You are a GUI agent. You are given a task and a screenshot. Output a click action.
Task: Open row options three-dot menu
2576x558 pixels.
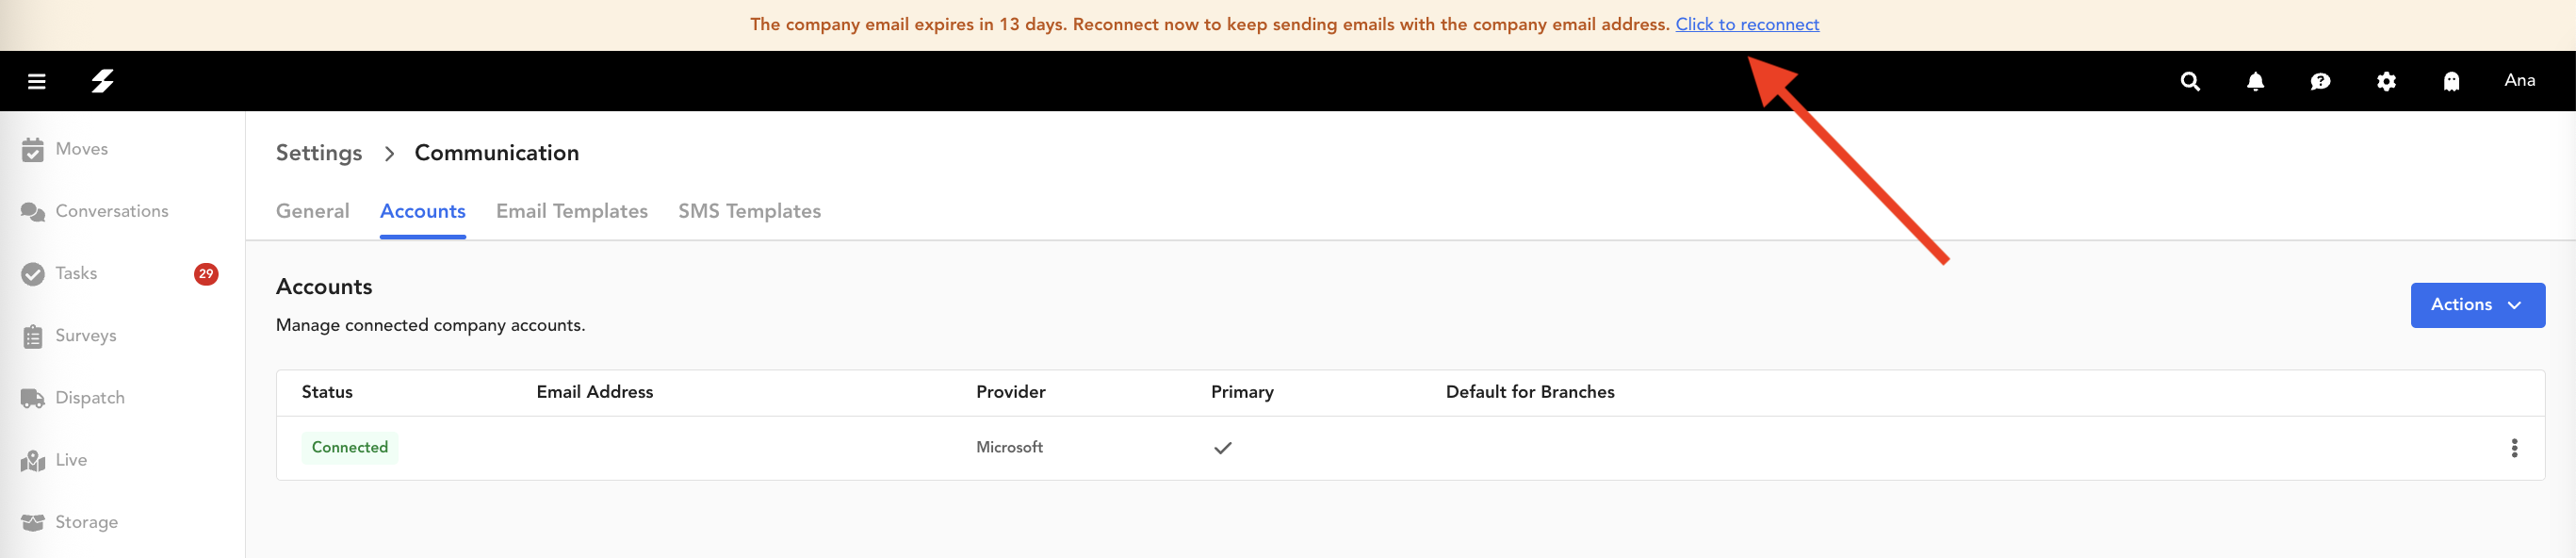[2514, 448]
